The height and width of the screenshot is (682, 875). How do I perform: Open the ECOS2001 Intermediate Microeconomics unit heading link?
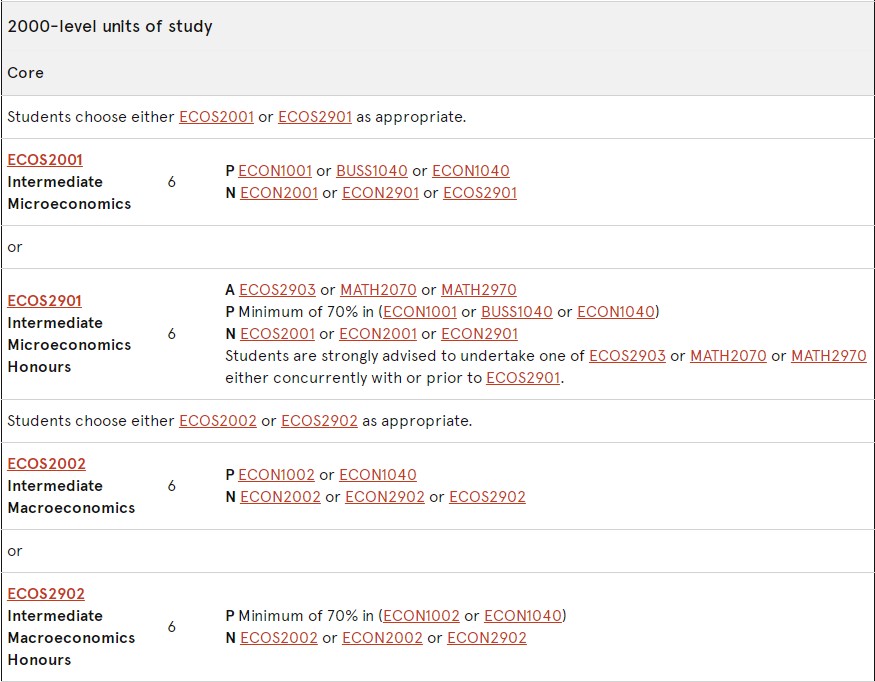coord(45,160)
